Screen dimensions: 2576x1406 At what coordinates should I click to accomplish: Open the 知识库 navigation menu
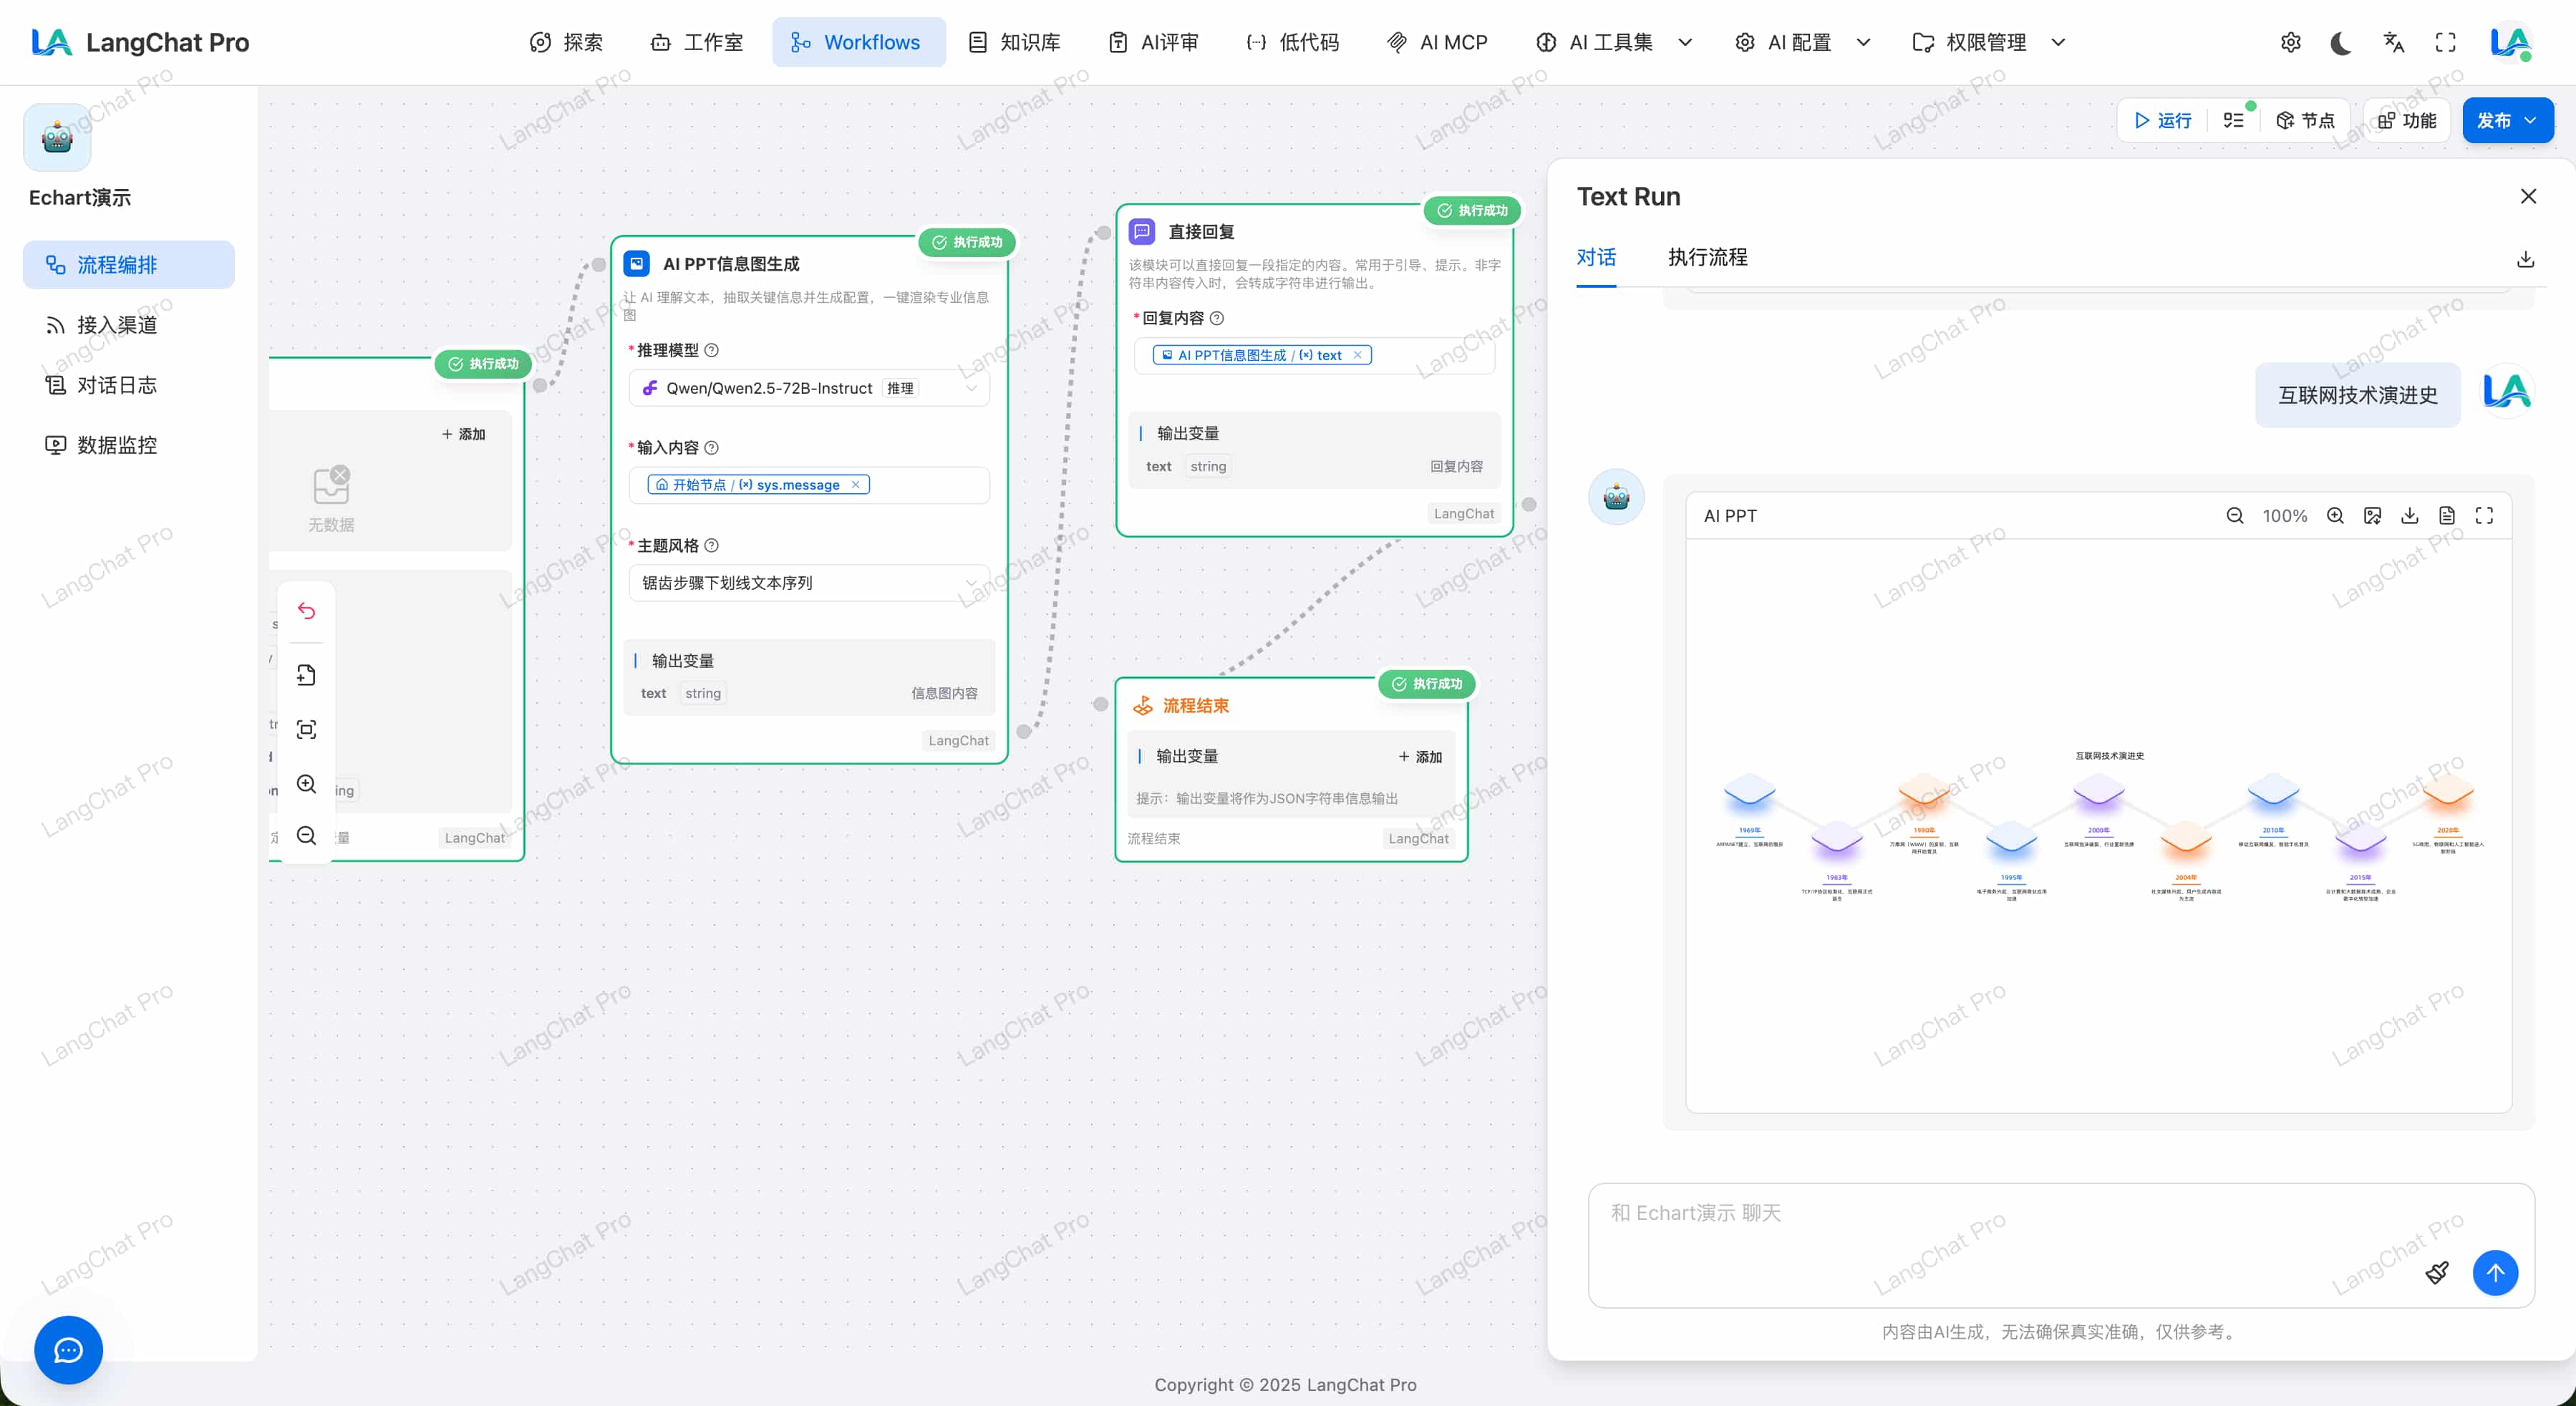click(1014, 43)
